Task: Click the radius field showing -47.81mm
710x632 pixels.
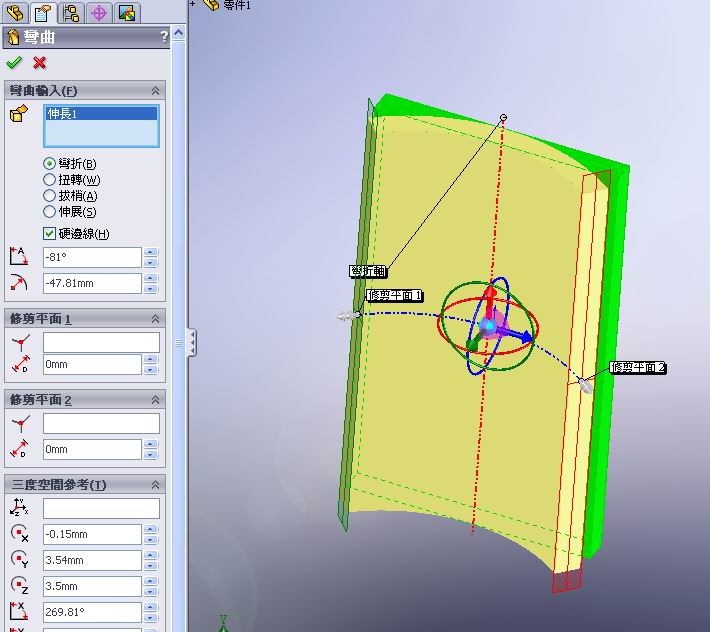Action: (92, 283)
